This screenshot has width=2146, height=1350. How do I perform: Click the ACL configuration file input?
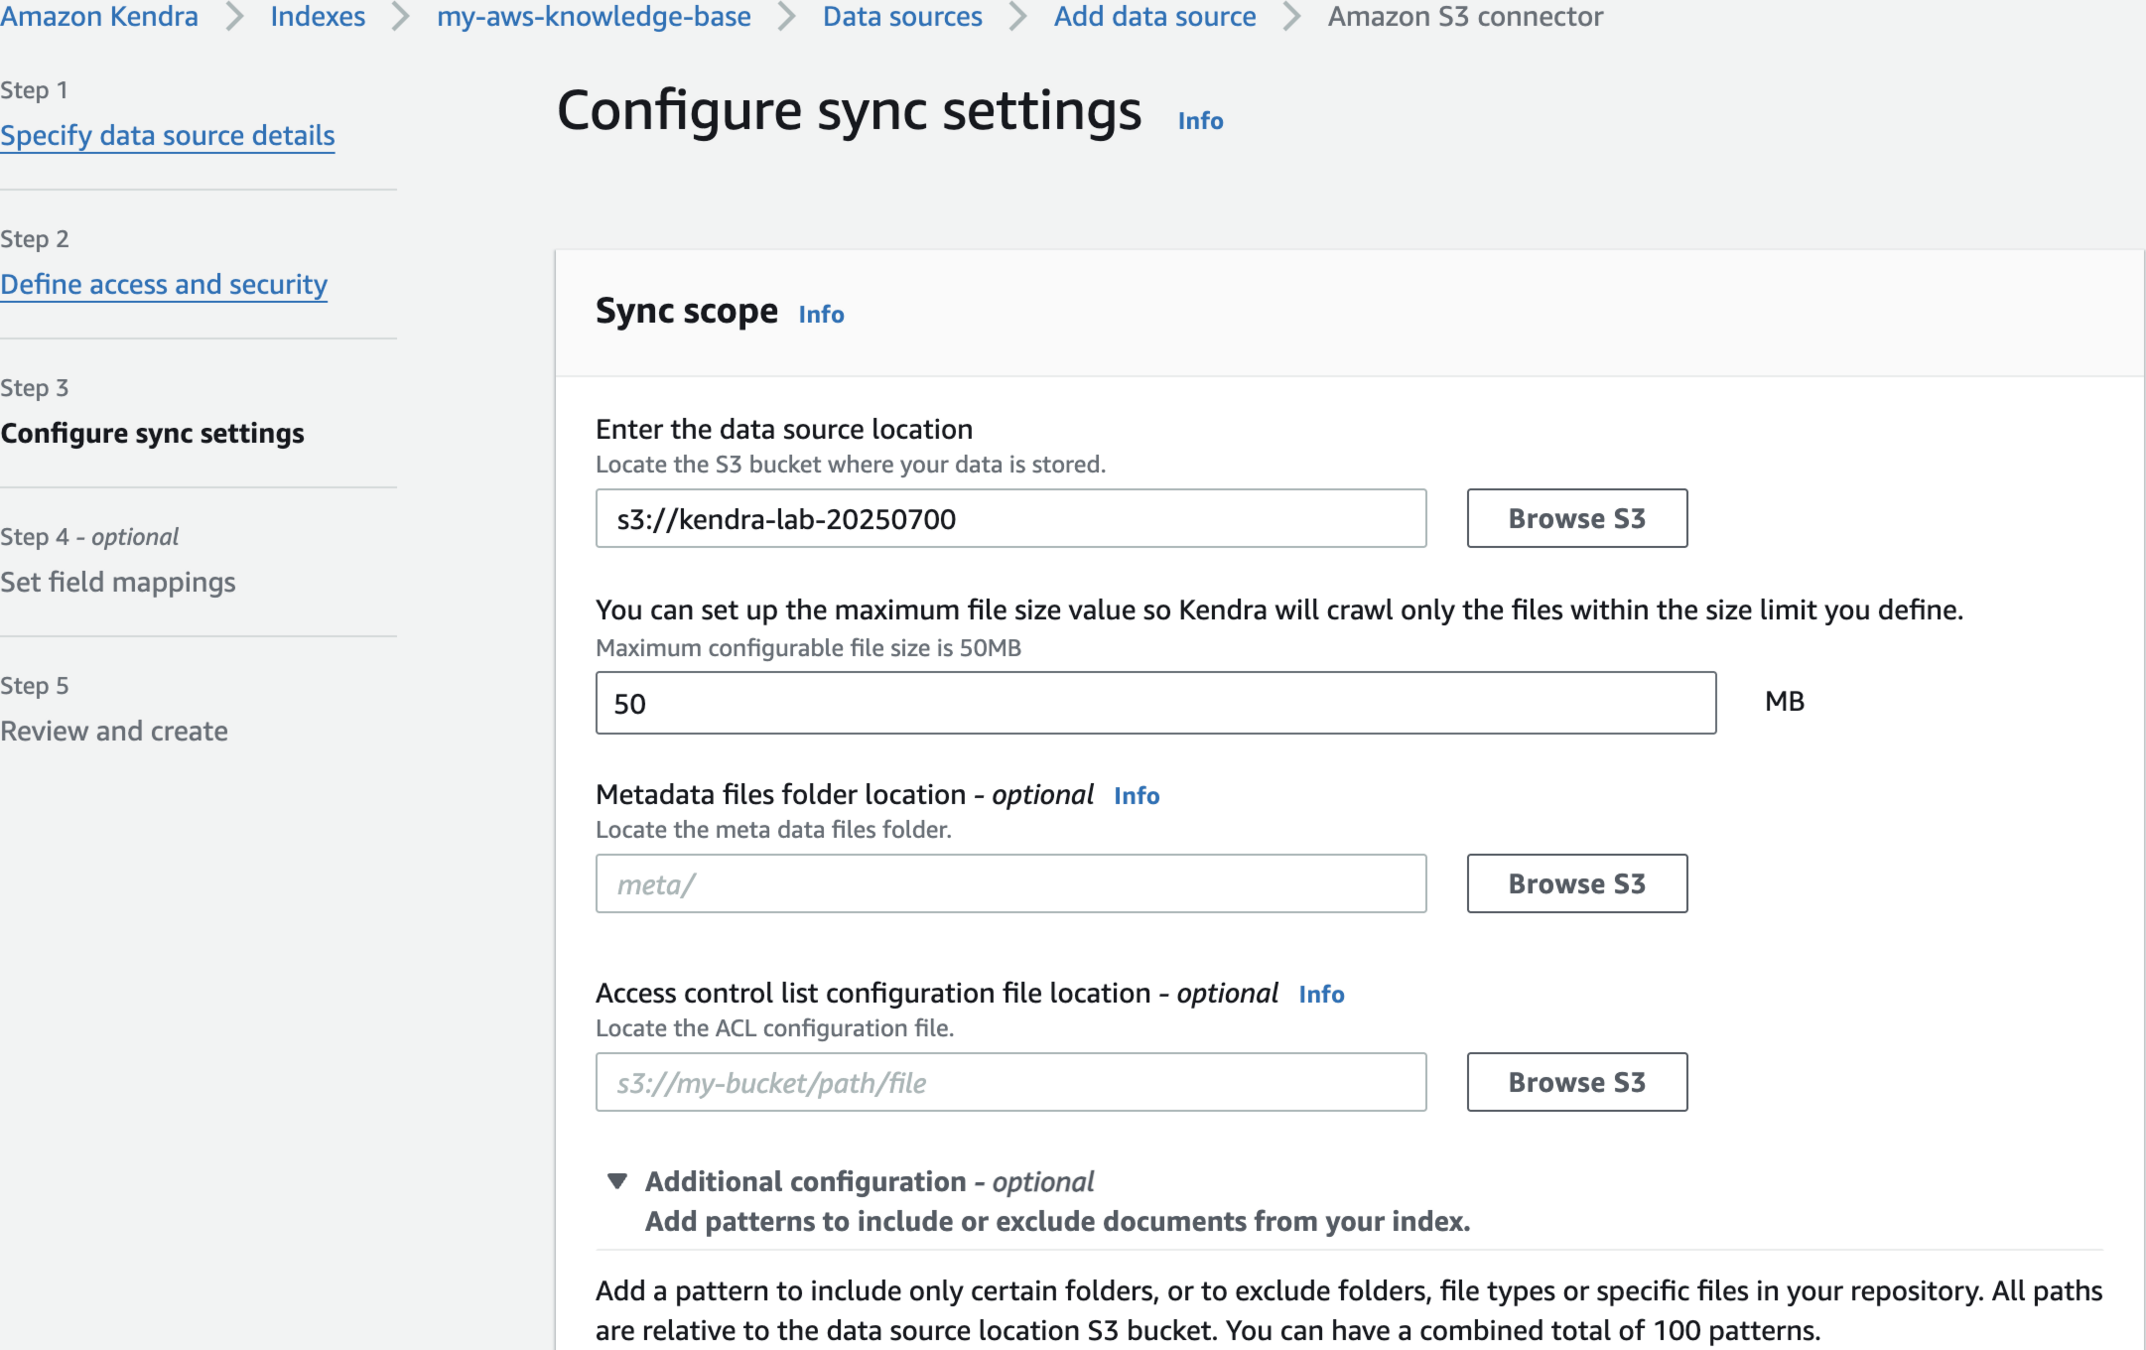click(1010, 1082)
